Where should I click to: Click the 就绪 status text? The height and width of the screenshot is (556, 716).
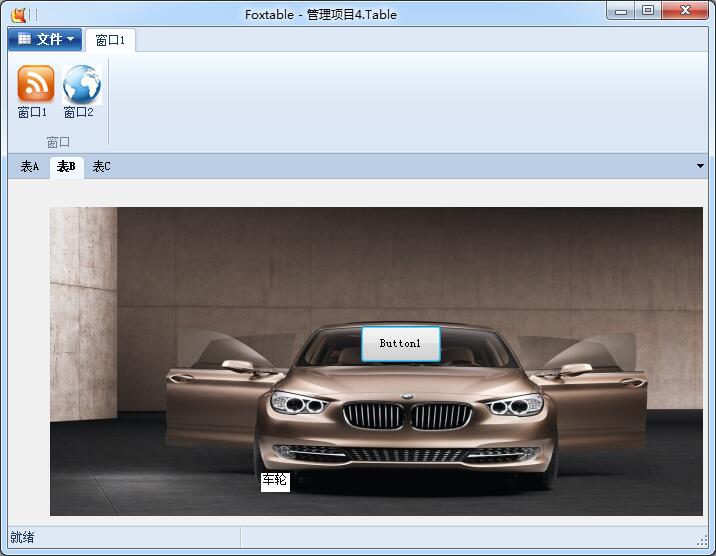pos(22,537)
